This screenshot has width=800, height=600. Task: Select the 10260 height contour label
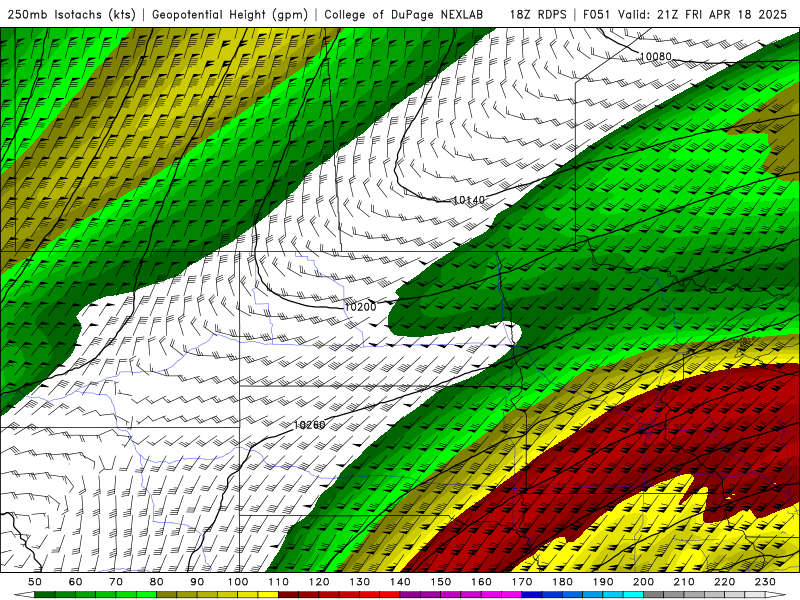pyautogui.click(x=309, y=424)
